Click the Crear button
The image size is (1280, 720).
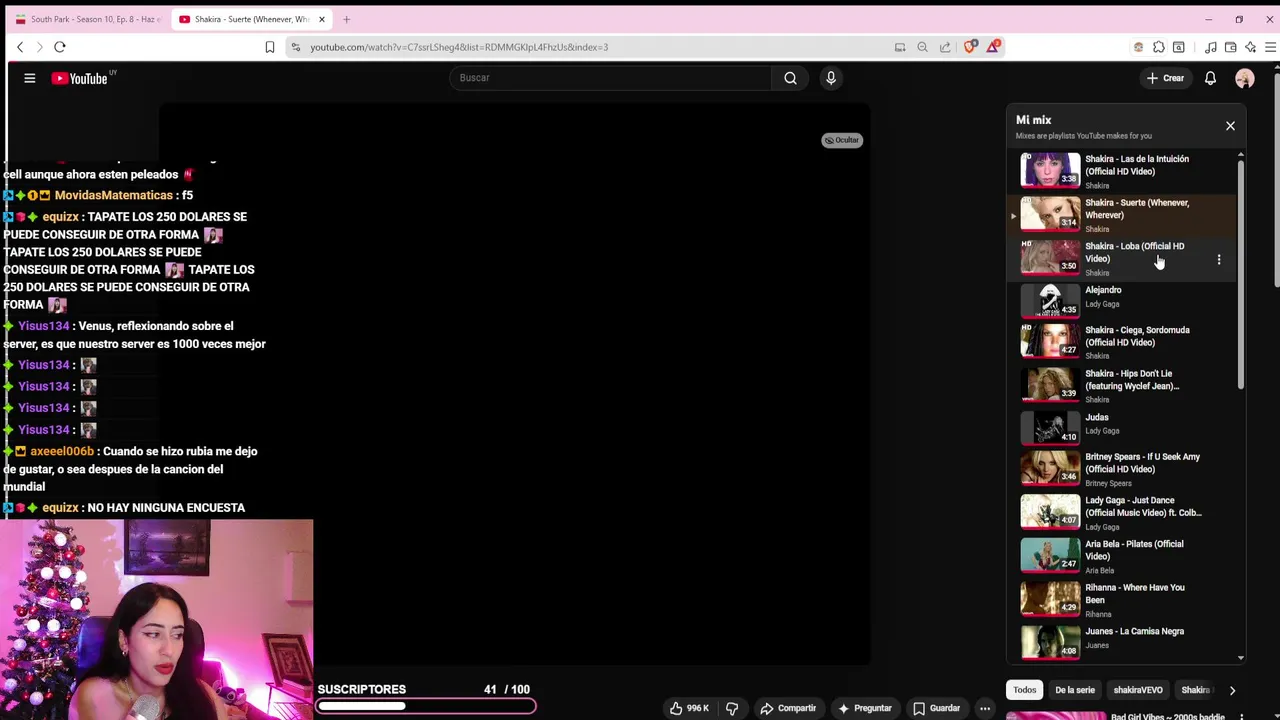[x=1166, y=78]
